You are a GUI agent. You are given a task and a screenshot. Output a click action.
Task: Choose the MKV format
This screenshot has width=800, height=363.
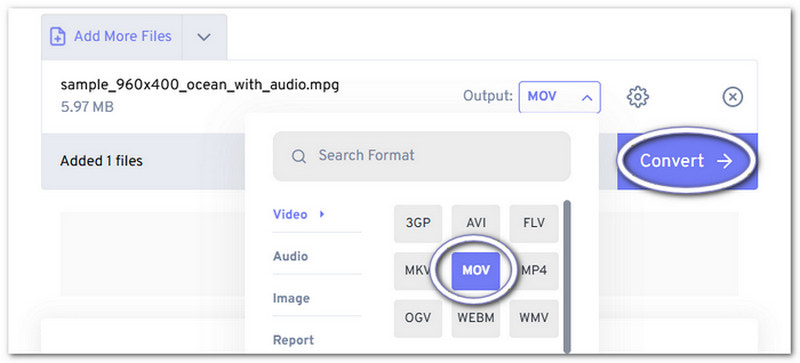418,271
